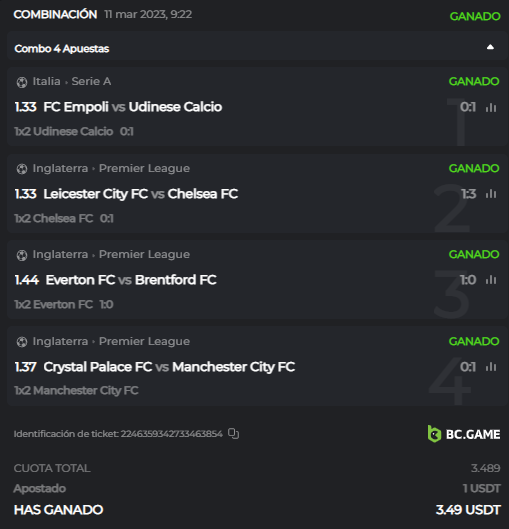Collapse the Combo 4 Apuestas section arrow
Screen dimensions: 509x529
[490, 47]
